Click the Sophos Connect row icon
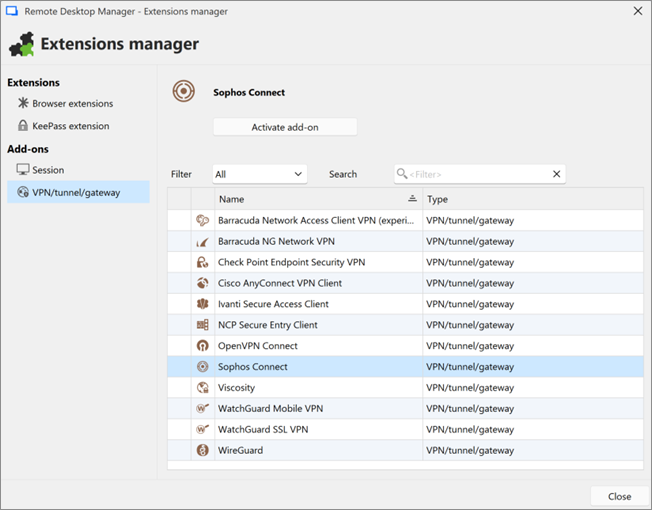Image resolution: width=652 pixels, height=510 pixels. click(203, 367)
